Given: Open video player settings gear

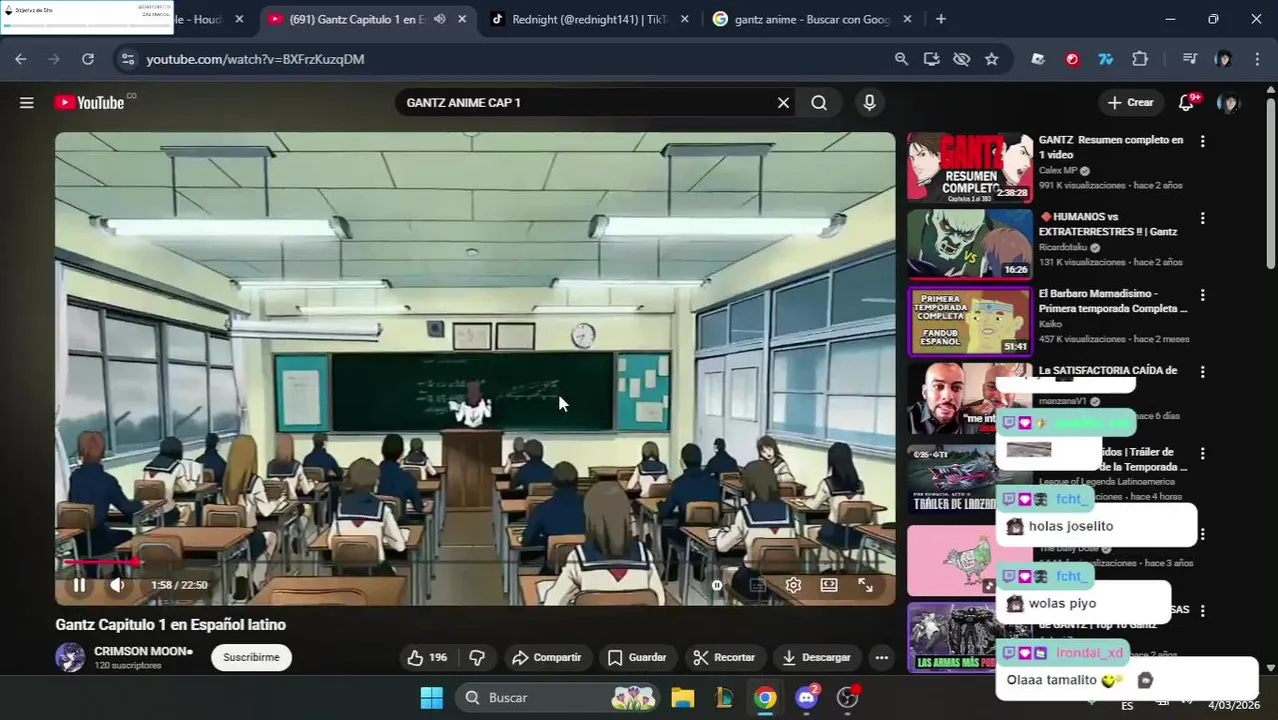Looking at the screenshot, I should click(793, 585).
